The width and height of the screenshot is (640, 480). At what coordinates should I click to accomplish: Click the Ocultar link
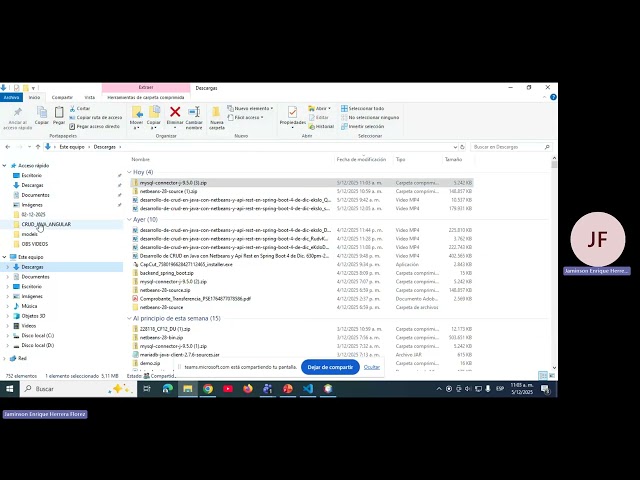(371, 367)
